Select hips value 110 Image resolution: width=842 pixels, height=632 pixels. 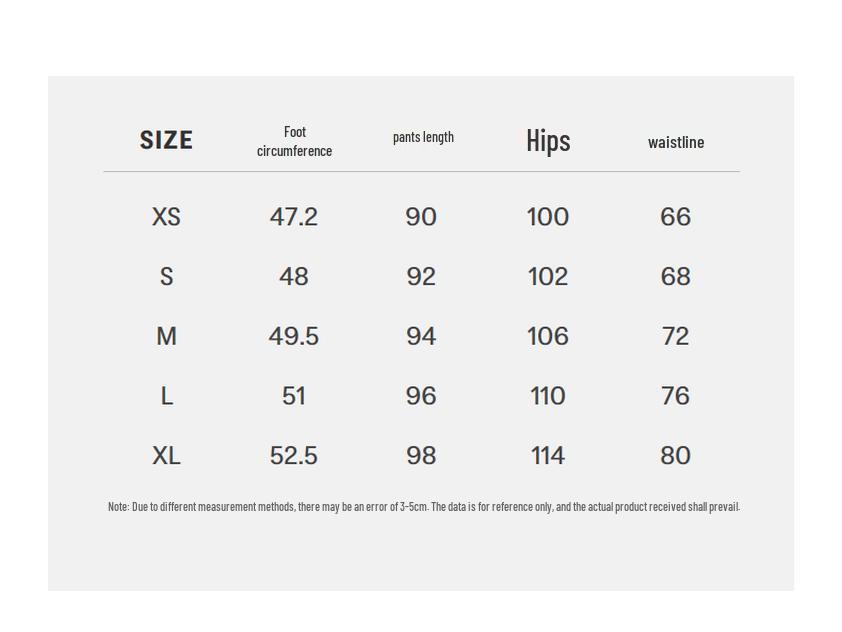[x=548, y=397]
